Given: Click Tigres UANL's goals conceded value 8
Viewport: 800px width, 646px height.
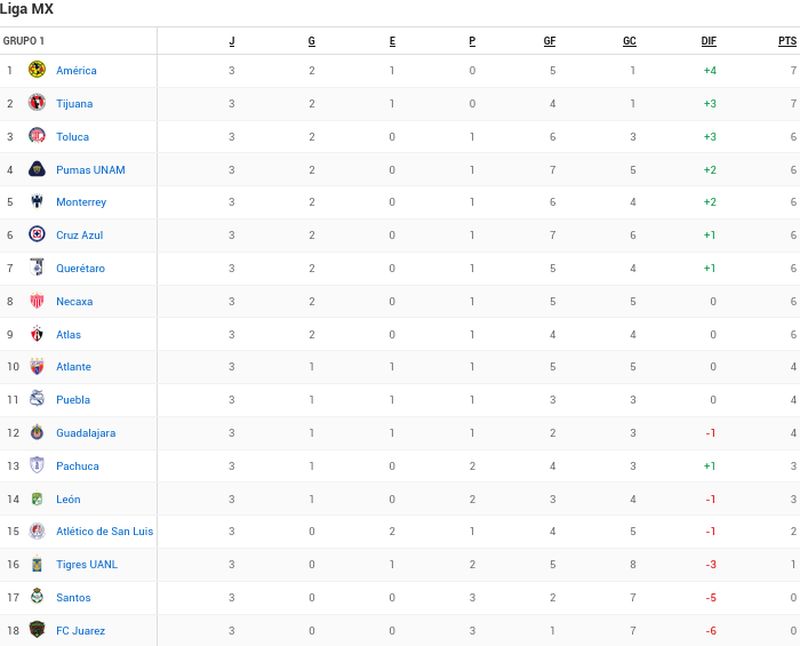Looking at the screenshot, I should 633,565.
